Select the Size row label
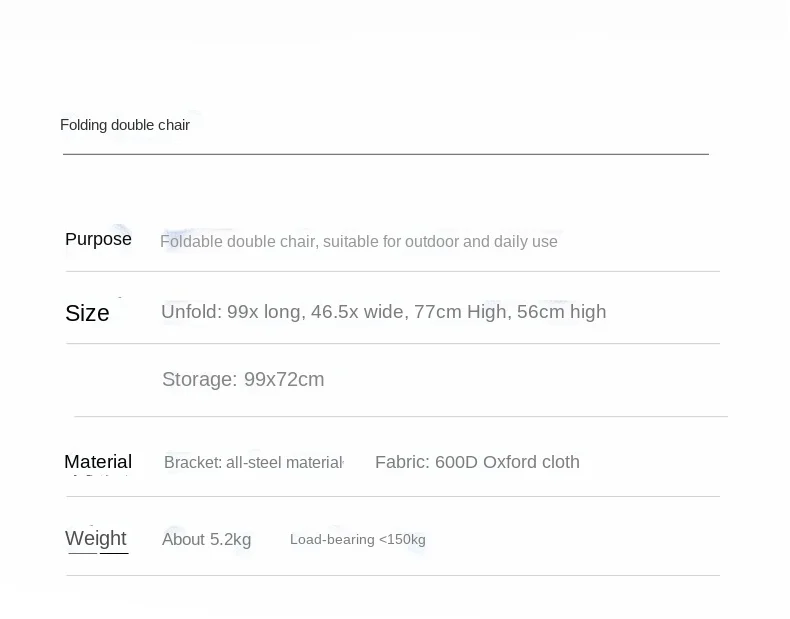Screen dimensions: 790x619 (87, 313)
